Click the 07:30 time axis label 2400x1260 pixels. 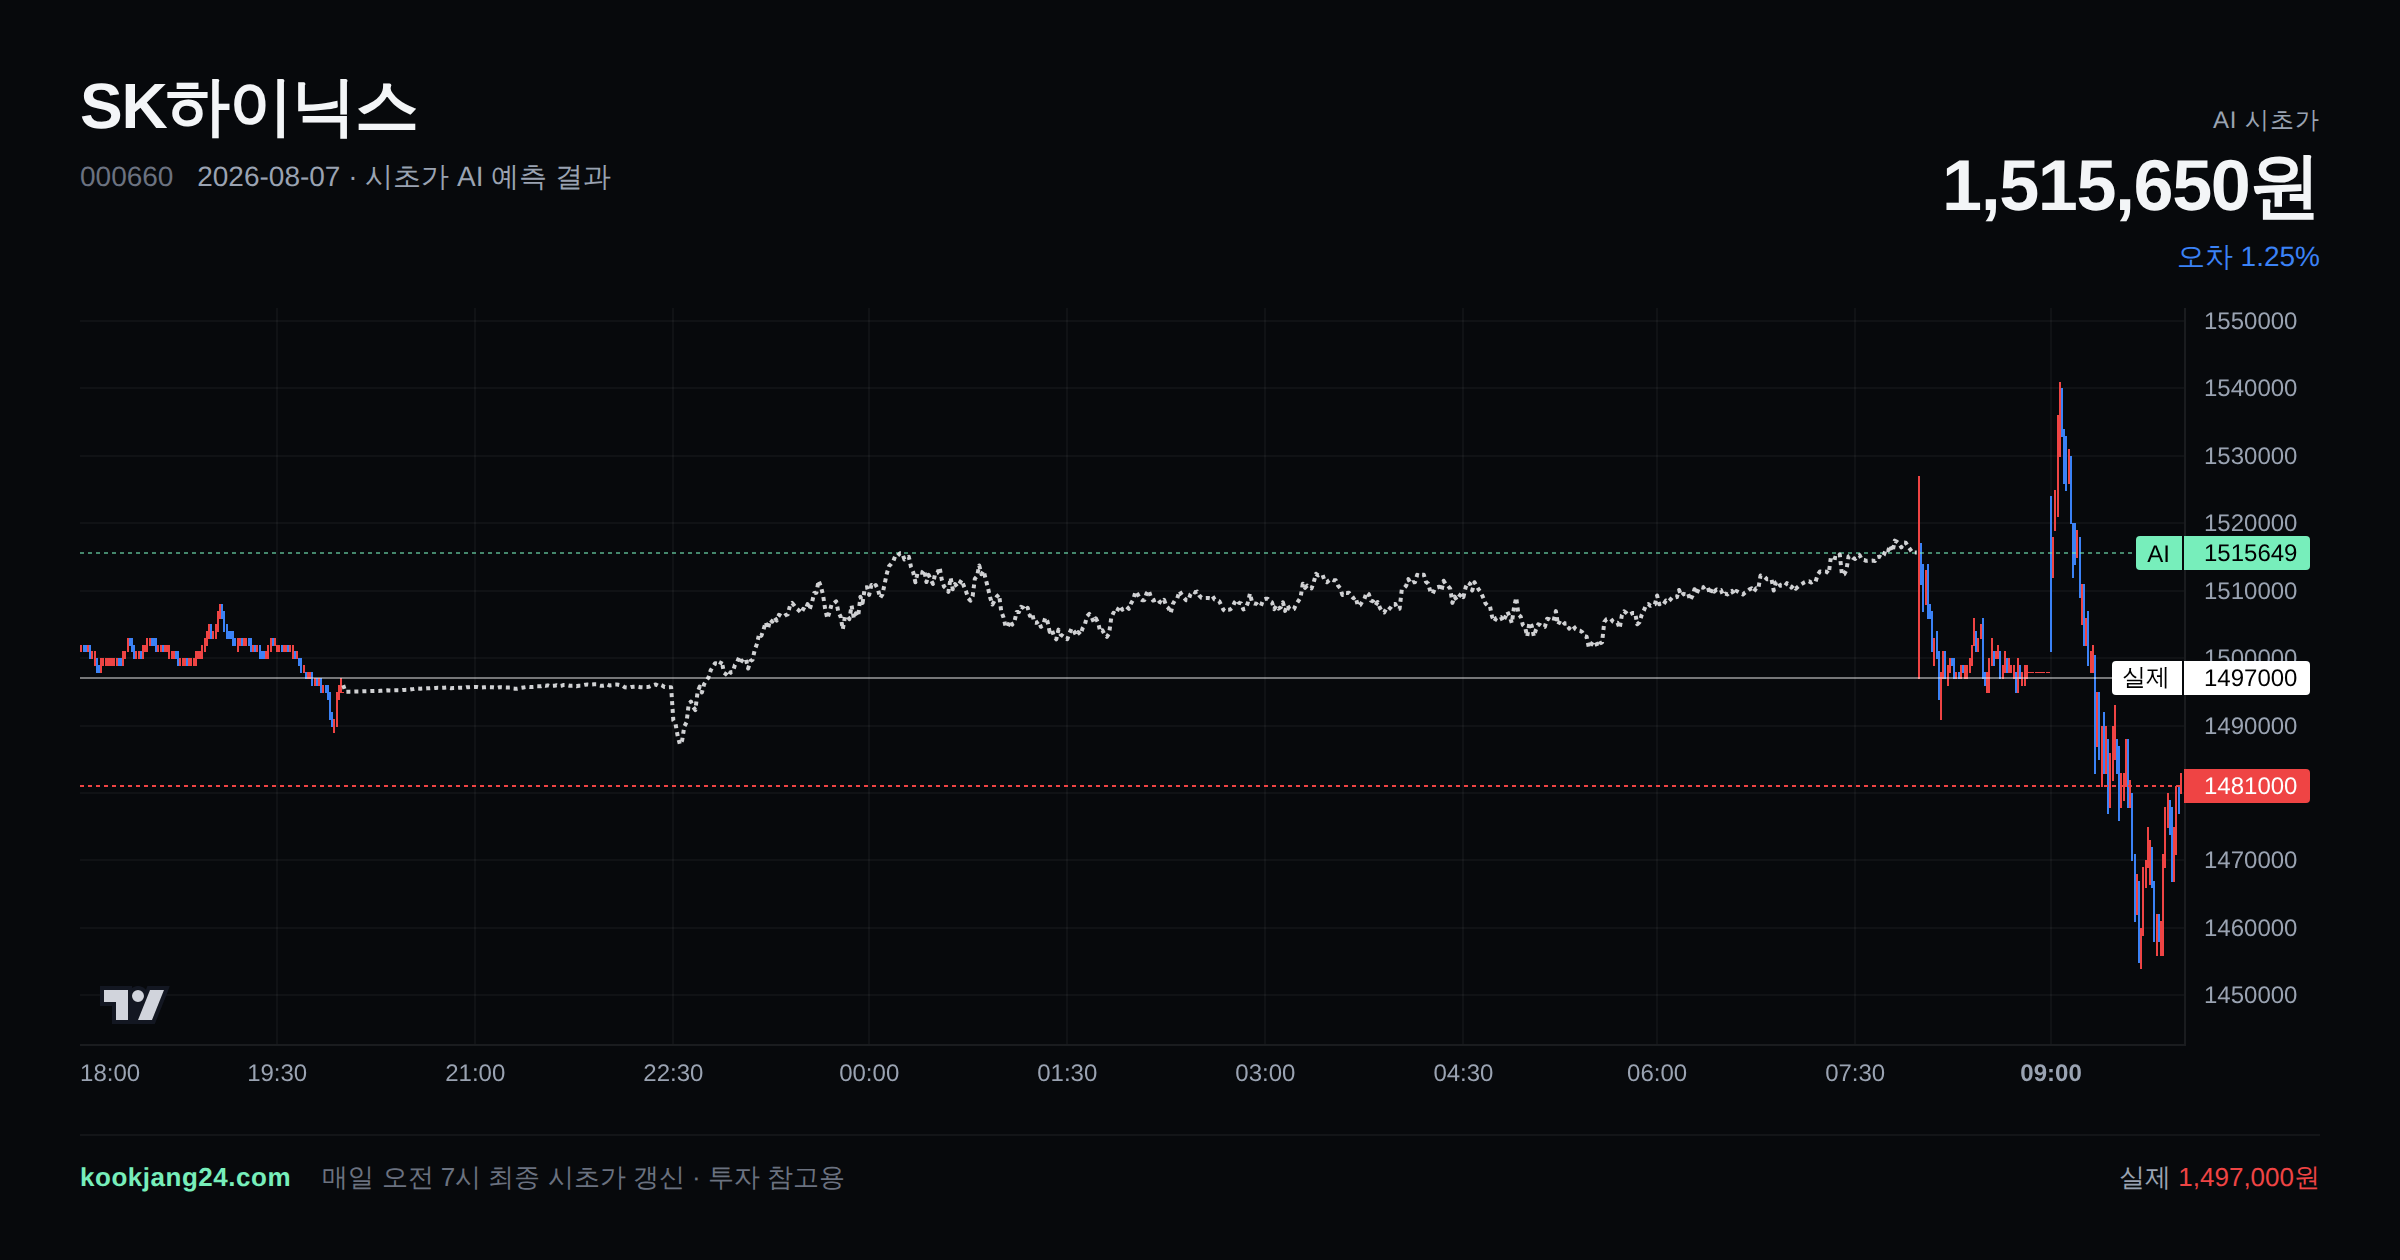tap(1855, 1073)
